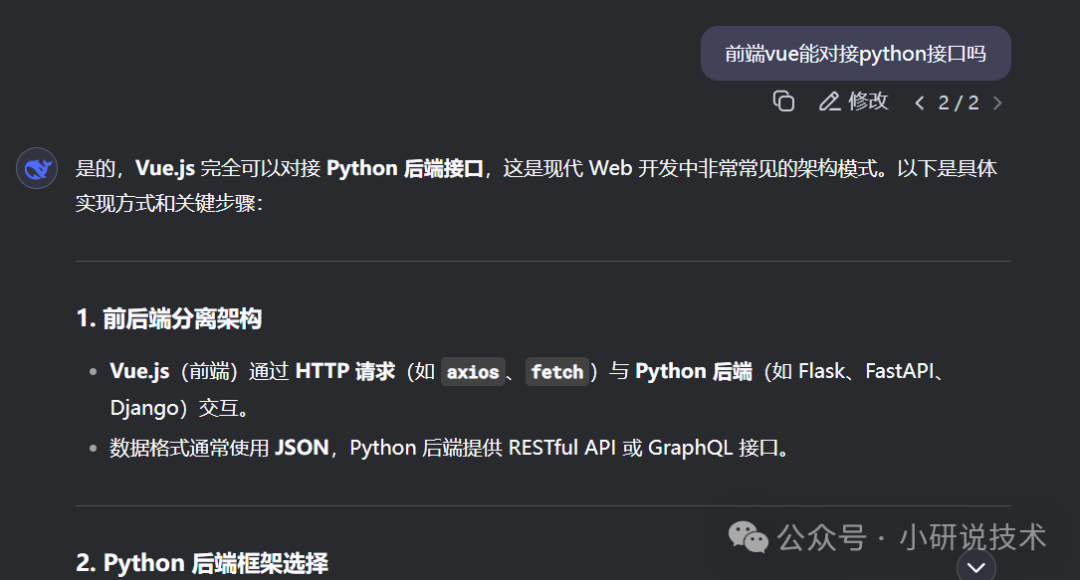Click the heading 1. 前后端分离架构

point(168,317)
